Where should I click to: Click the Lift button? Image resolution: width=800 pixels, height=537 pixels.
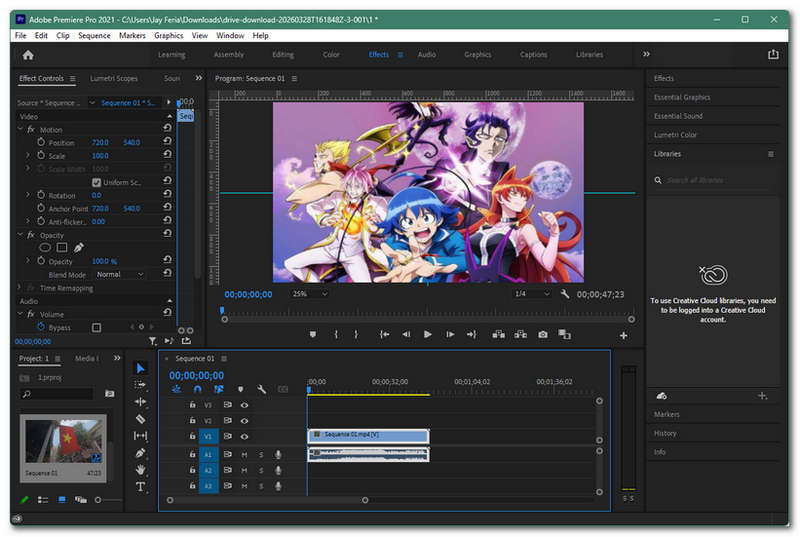point(498,335)
